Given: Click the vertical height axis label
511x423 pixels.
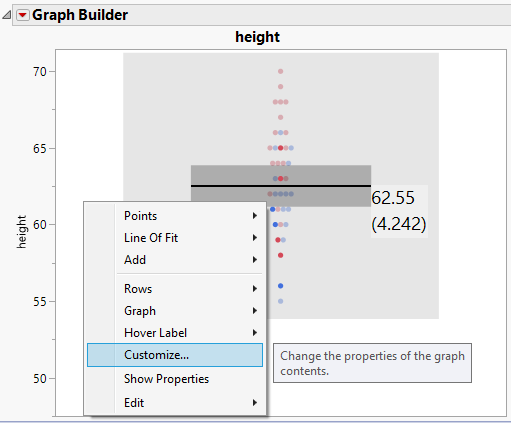Looking at the screenshot, I should tap(21, 232).
